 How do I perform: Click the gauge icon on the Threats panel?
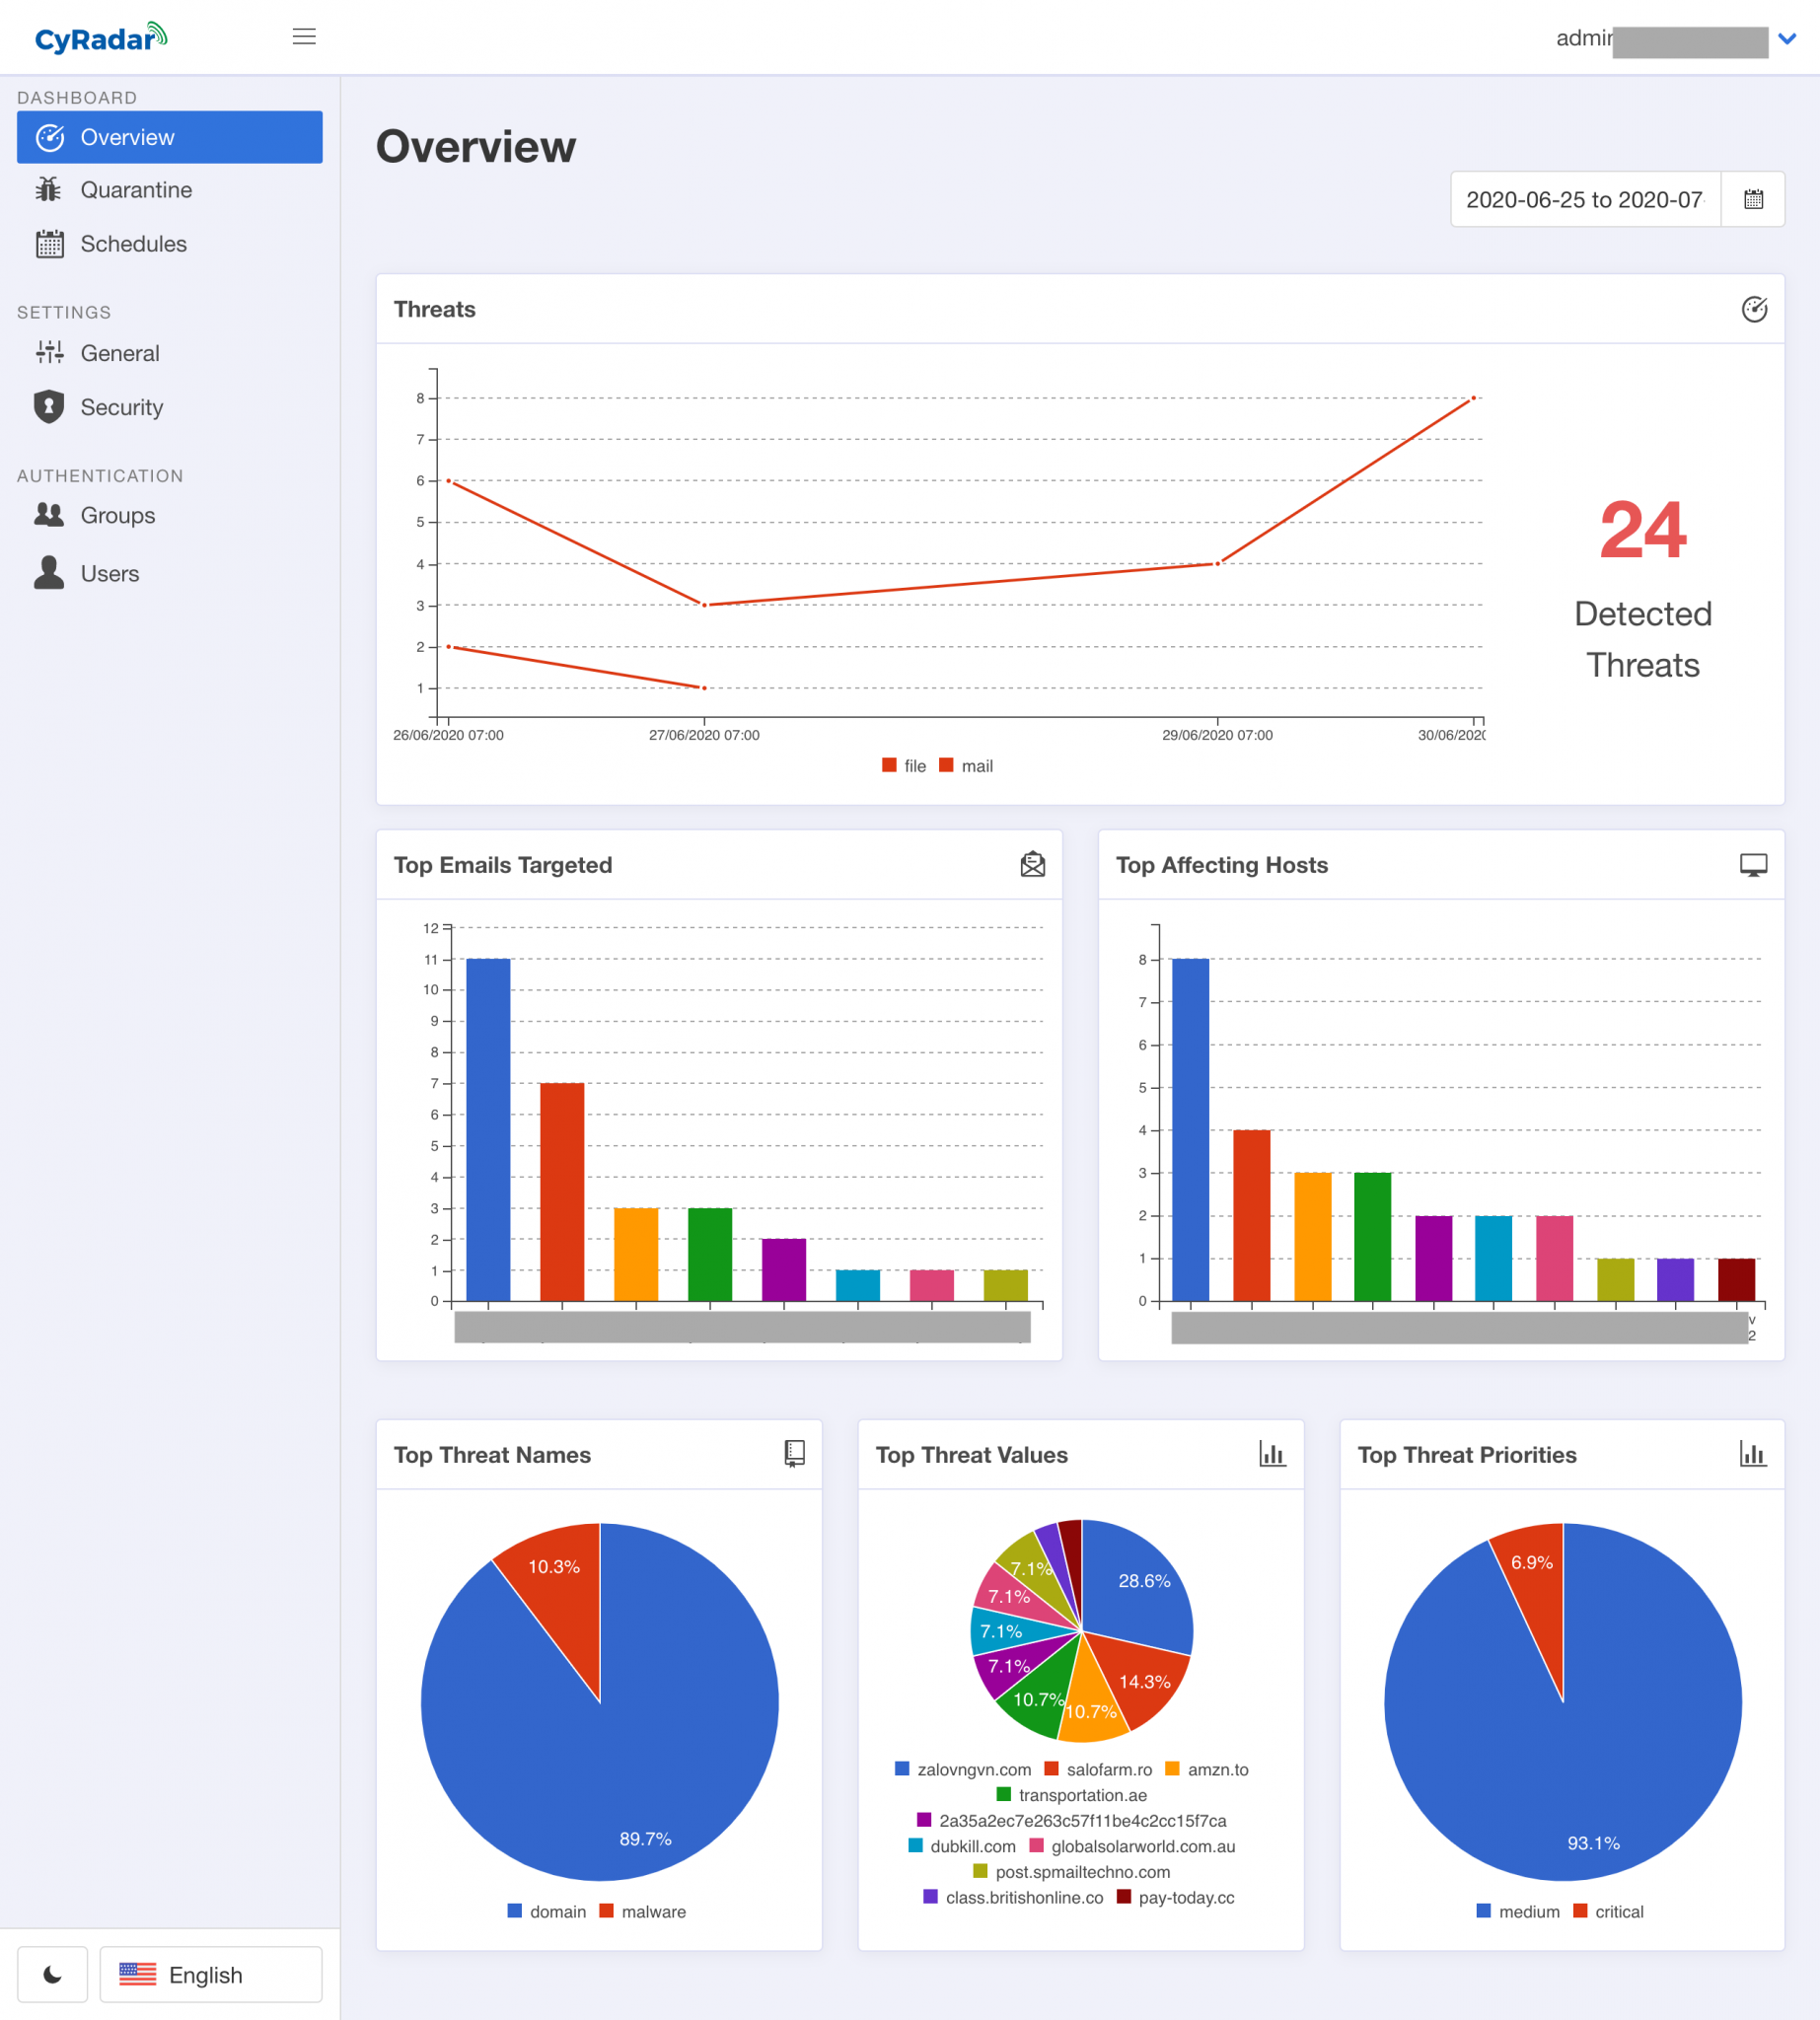(1757, 310)
